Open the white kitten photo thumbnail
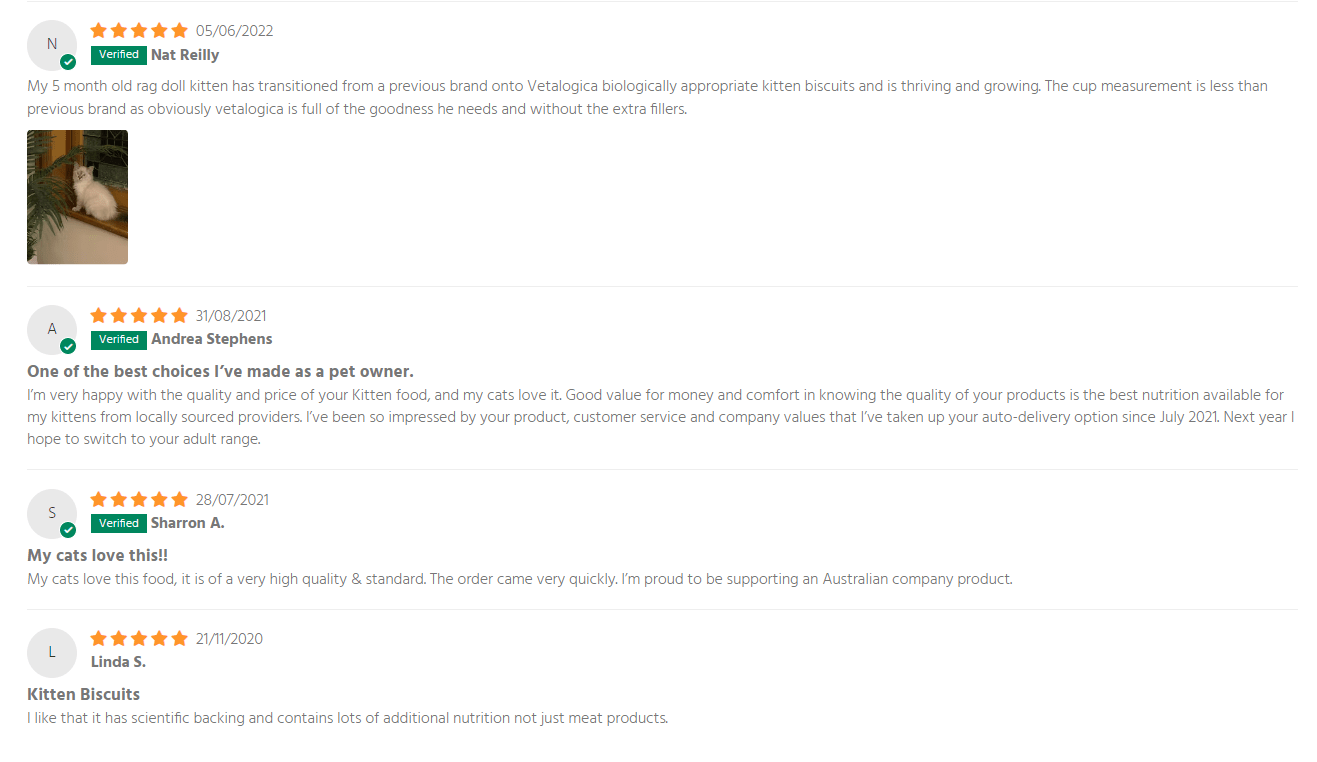The width and height of the screenshot is (1317, 762). (x=77, y=197)
